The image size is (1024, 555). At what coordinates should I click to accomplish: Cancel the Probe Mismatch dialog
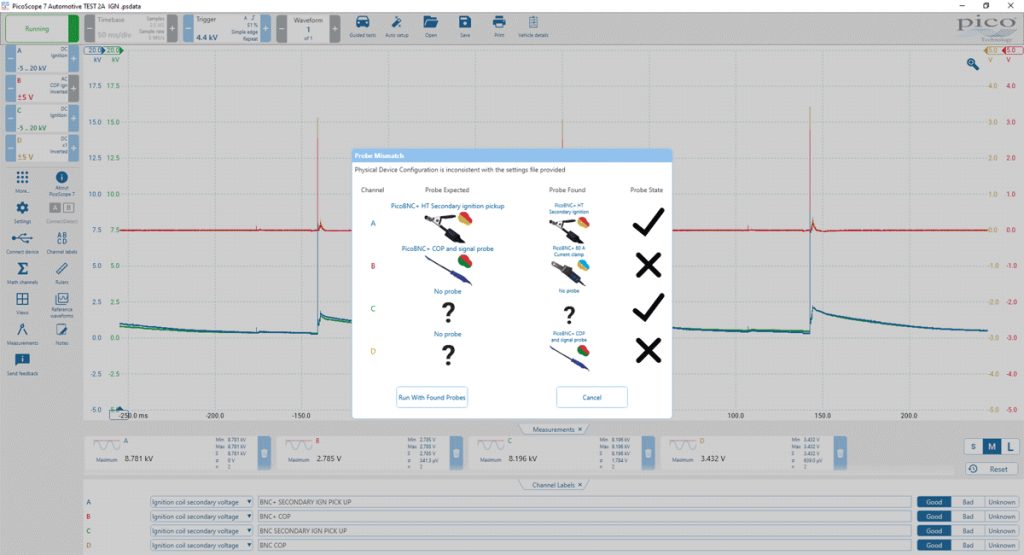click(592, 397)
